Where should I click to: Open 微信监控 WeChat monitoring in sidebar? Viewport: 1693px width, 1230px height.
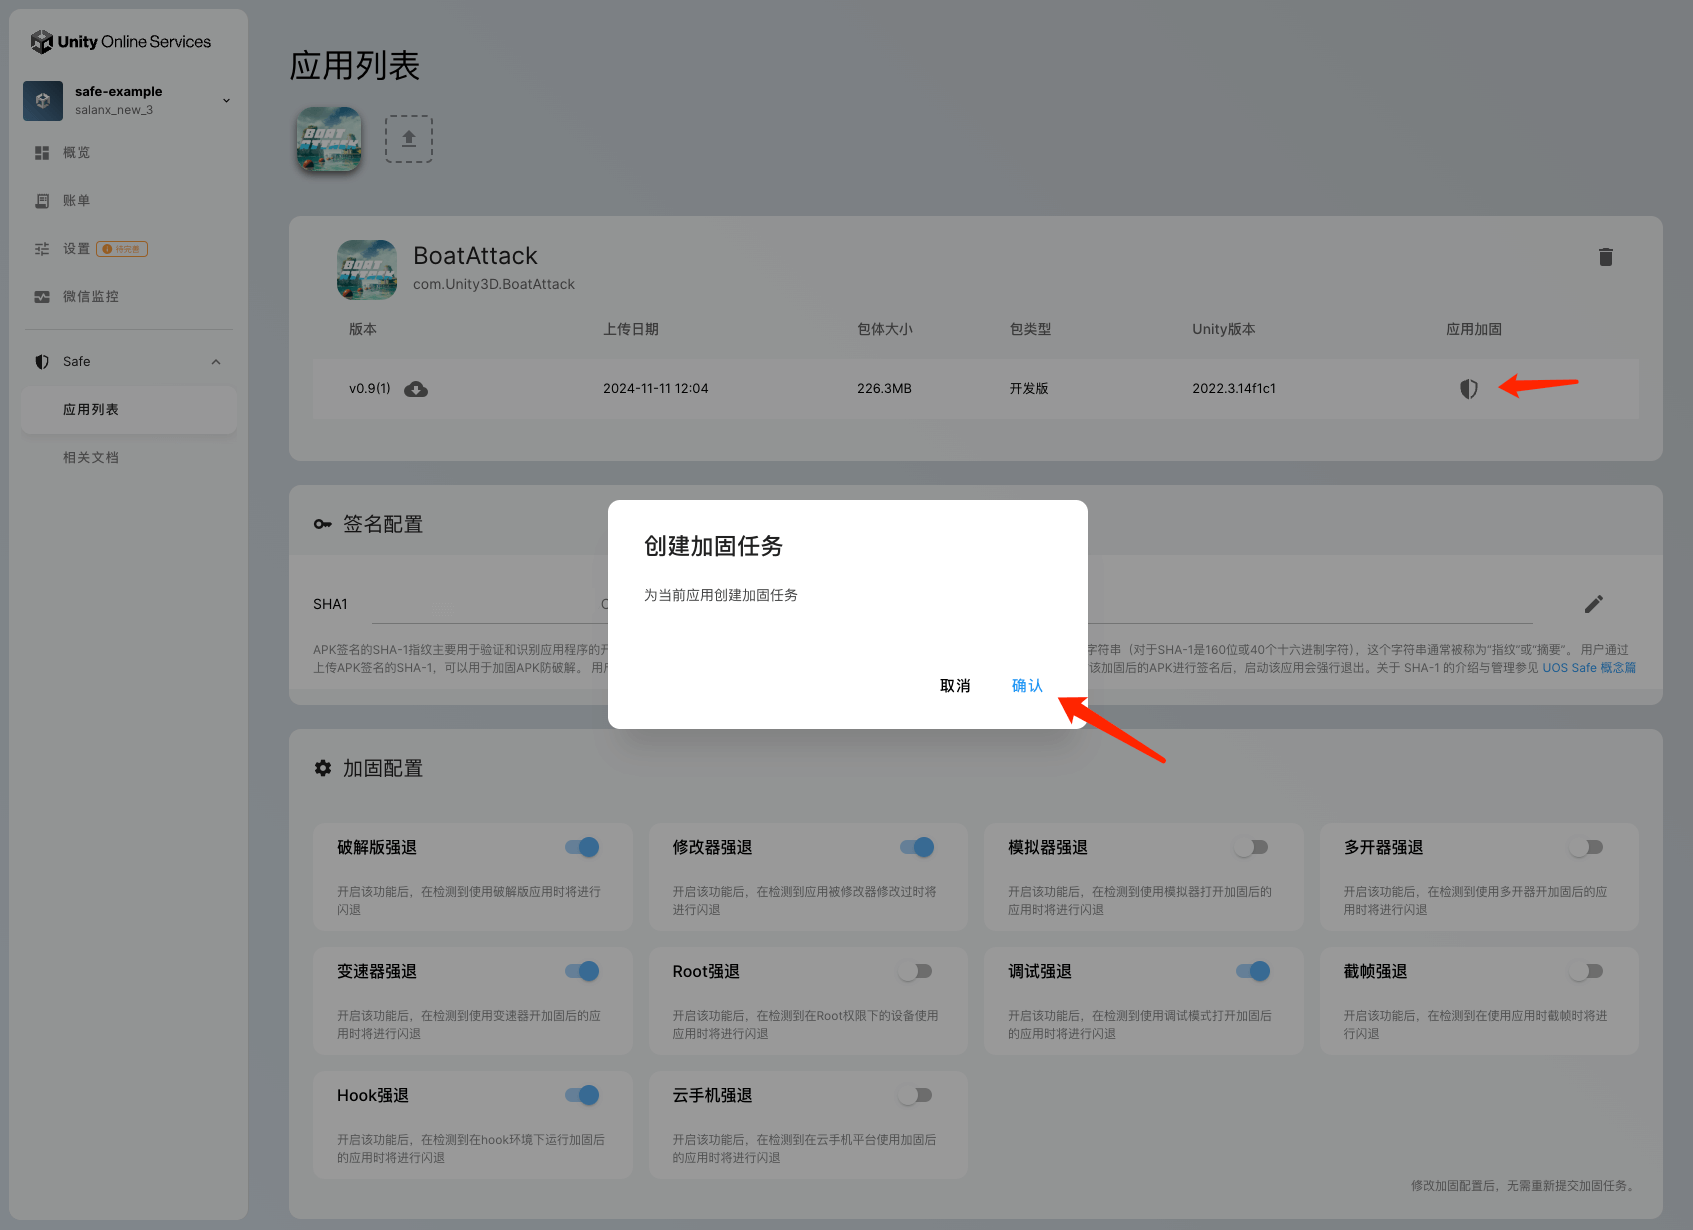pos(90,297)
